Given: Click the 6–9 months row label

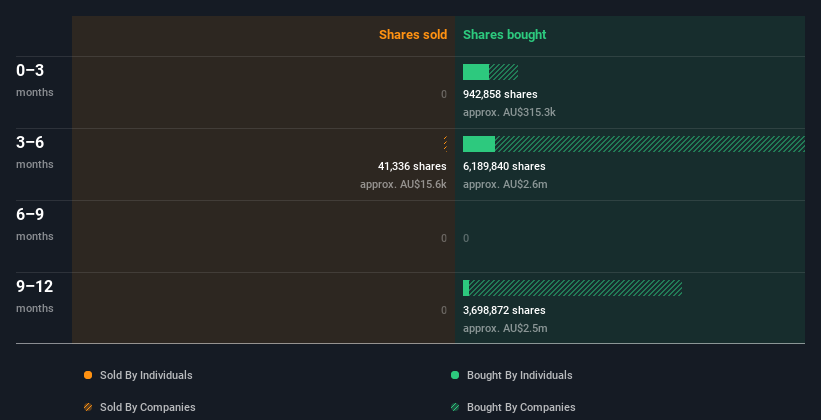Looking at the screenshot, I should point(35,224).
